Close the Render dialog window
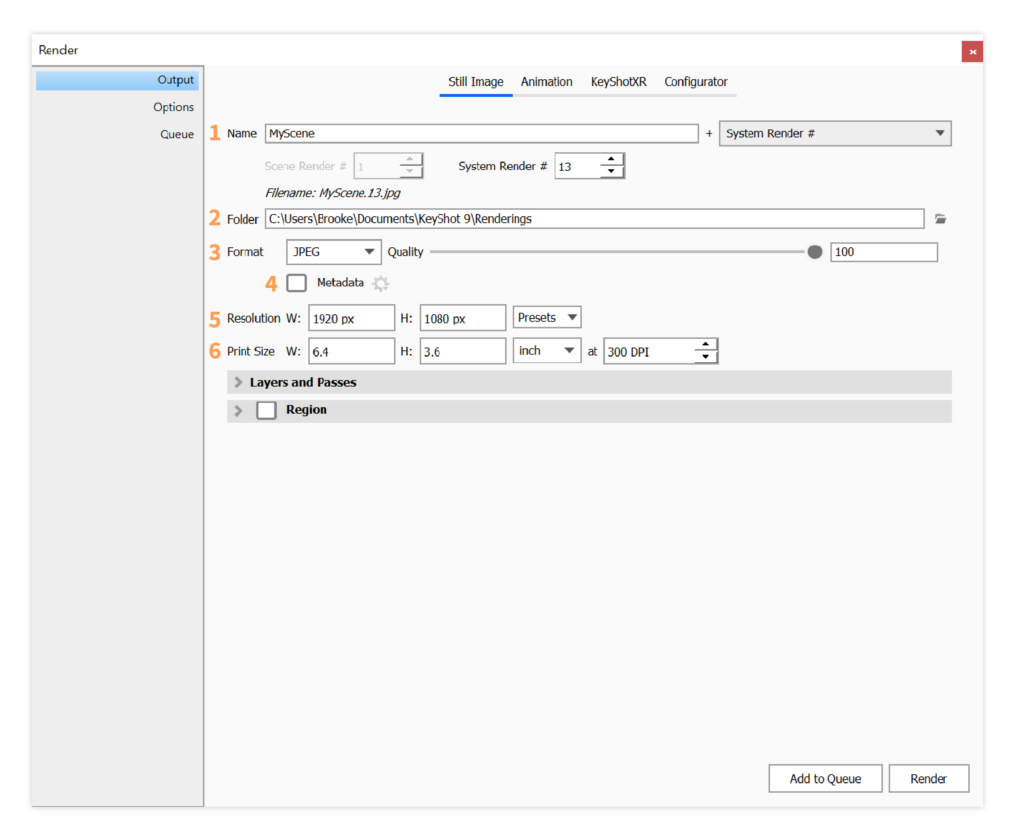Image resolution: width=1024 pixels, height=835 pixels. tap(971, 51)
